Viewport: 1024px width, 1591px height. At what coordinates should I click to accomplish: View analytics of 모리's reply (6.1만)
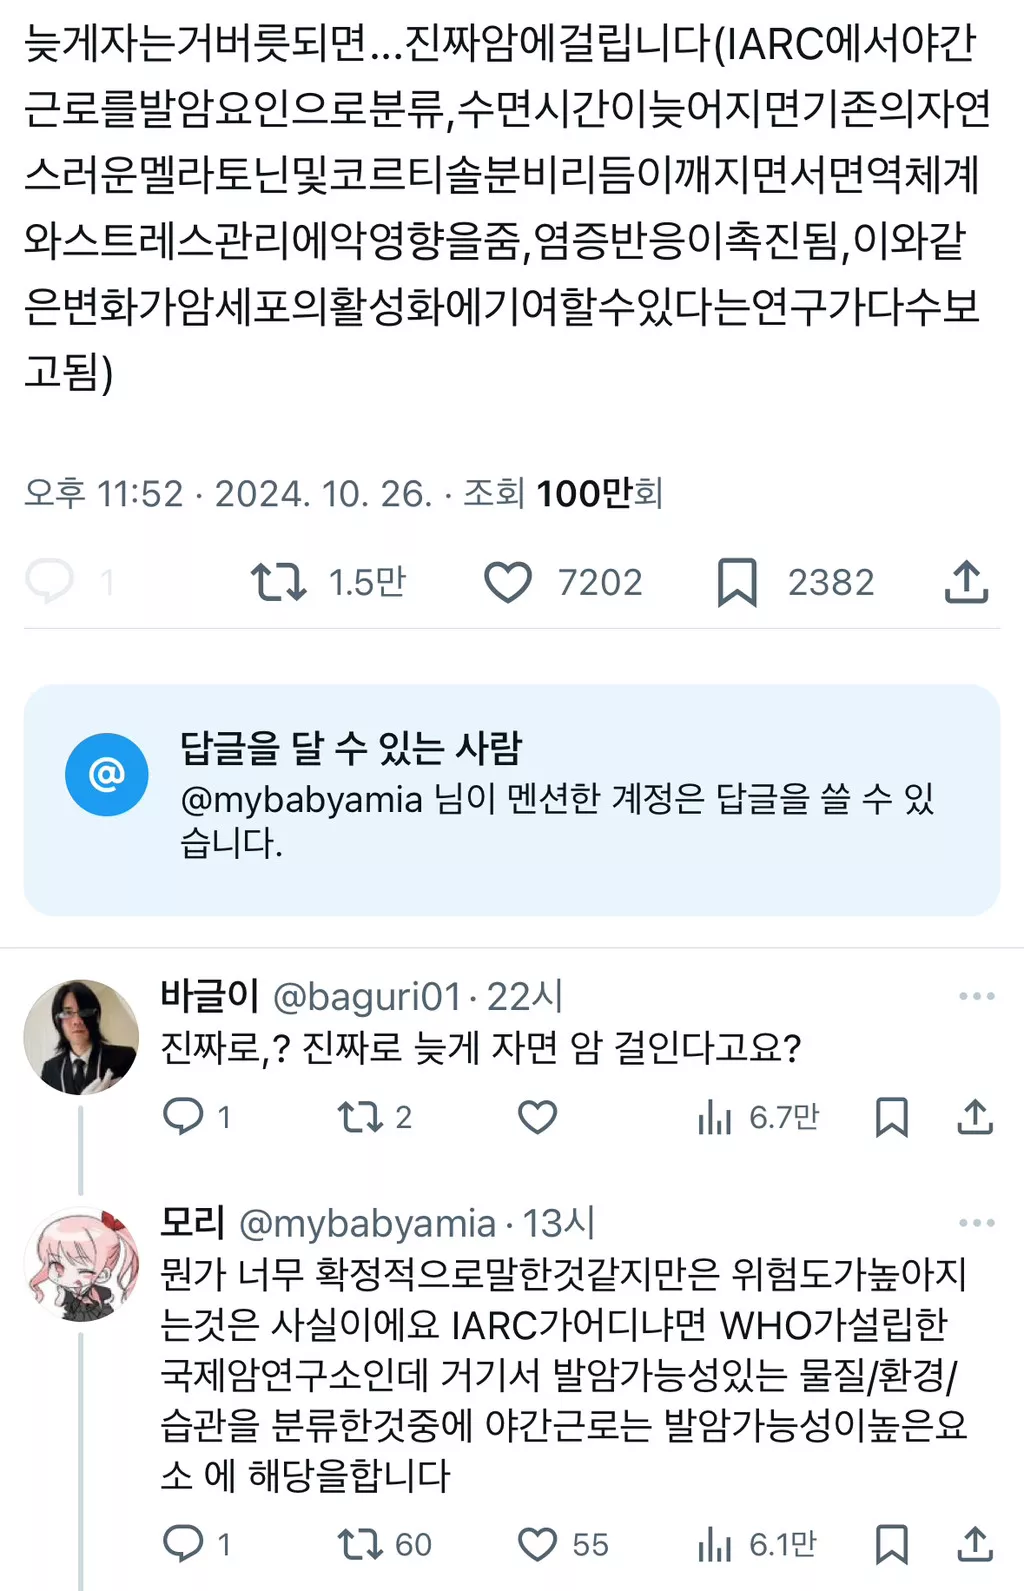click(x=714, y=1545)
